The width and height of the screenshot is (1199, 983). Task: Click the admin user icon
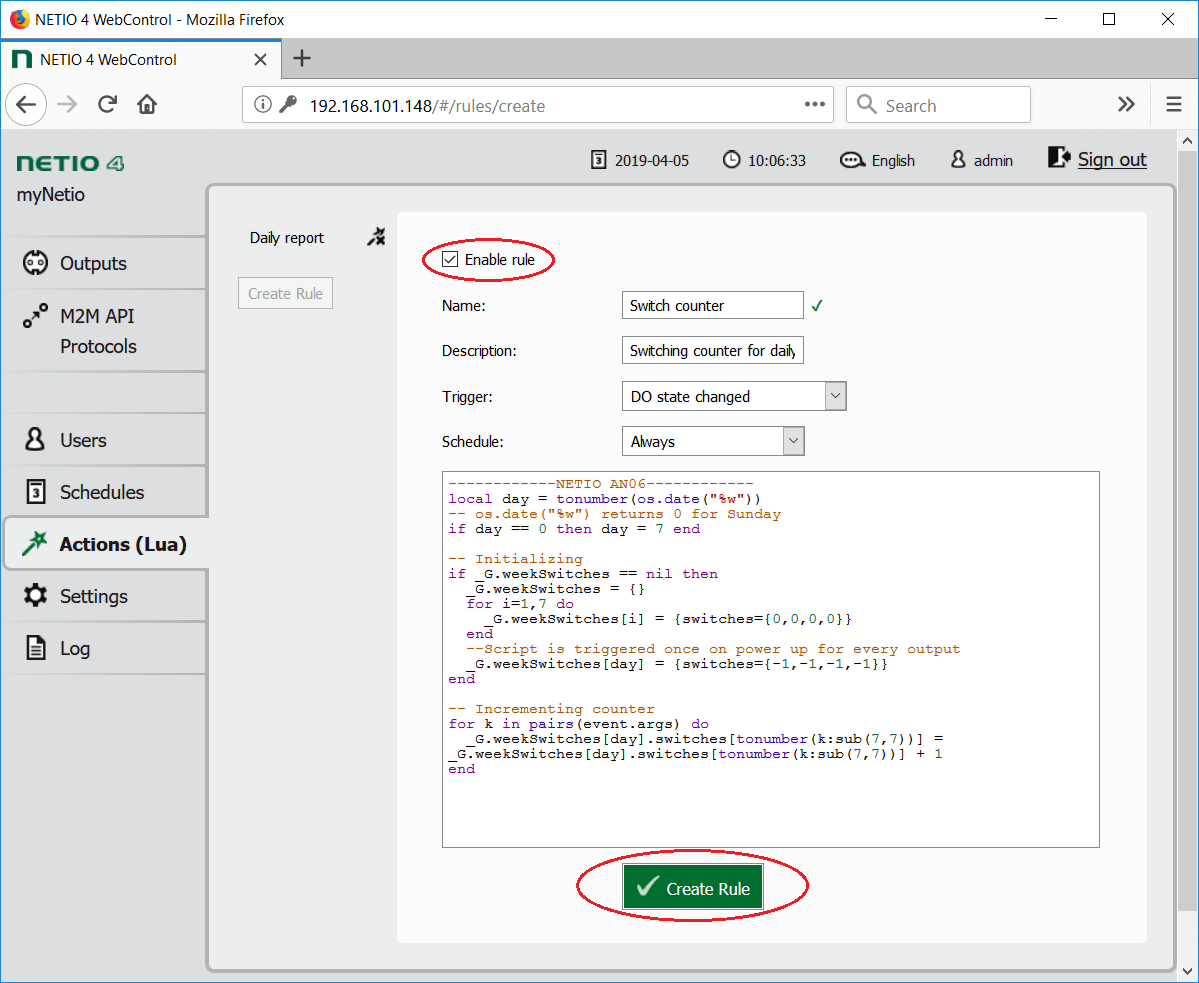click(958, 160)
